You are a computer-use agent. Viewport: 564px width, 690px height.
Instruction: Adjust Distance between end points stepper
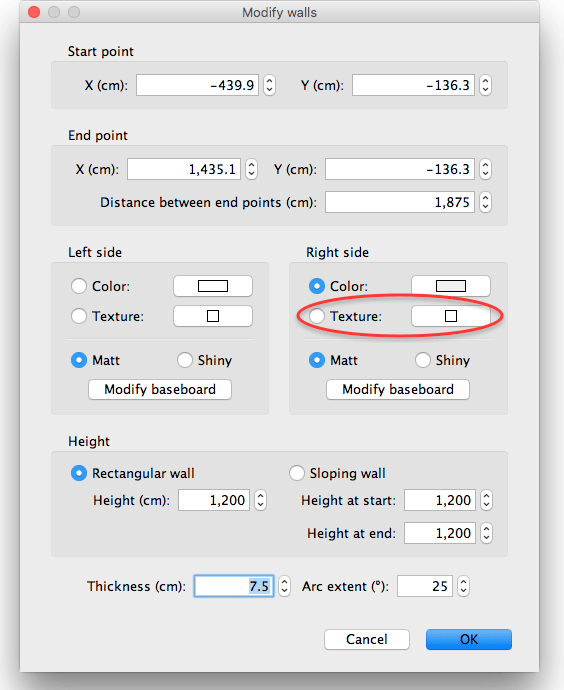pos(485,202)
